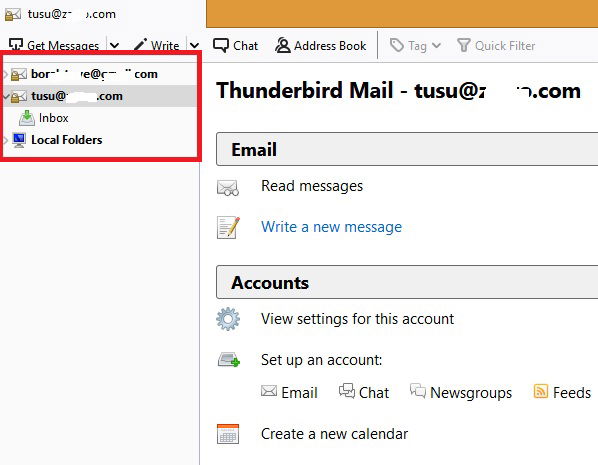This screenshot has width=598, height=465.
Task: Open the Write button dropdown arrow
Action: pos(195,46)
